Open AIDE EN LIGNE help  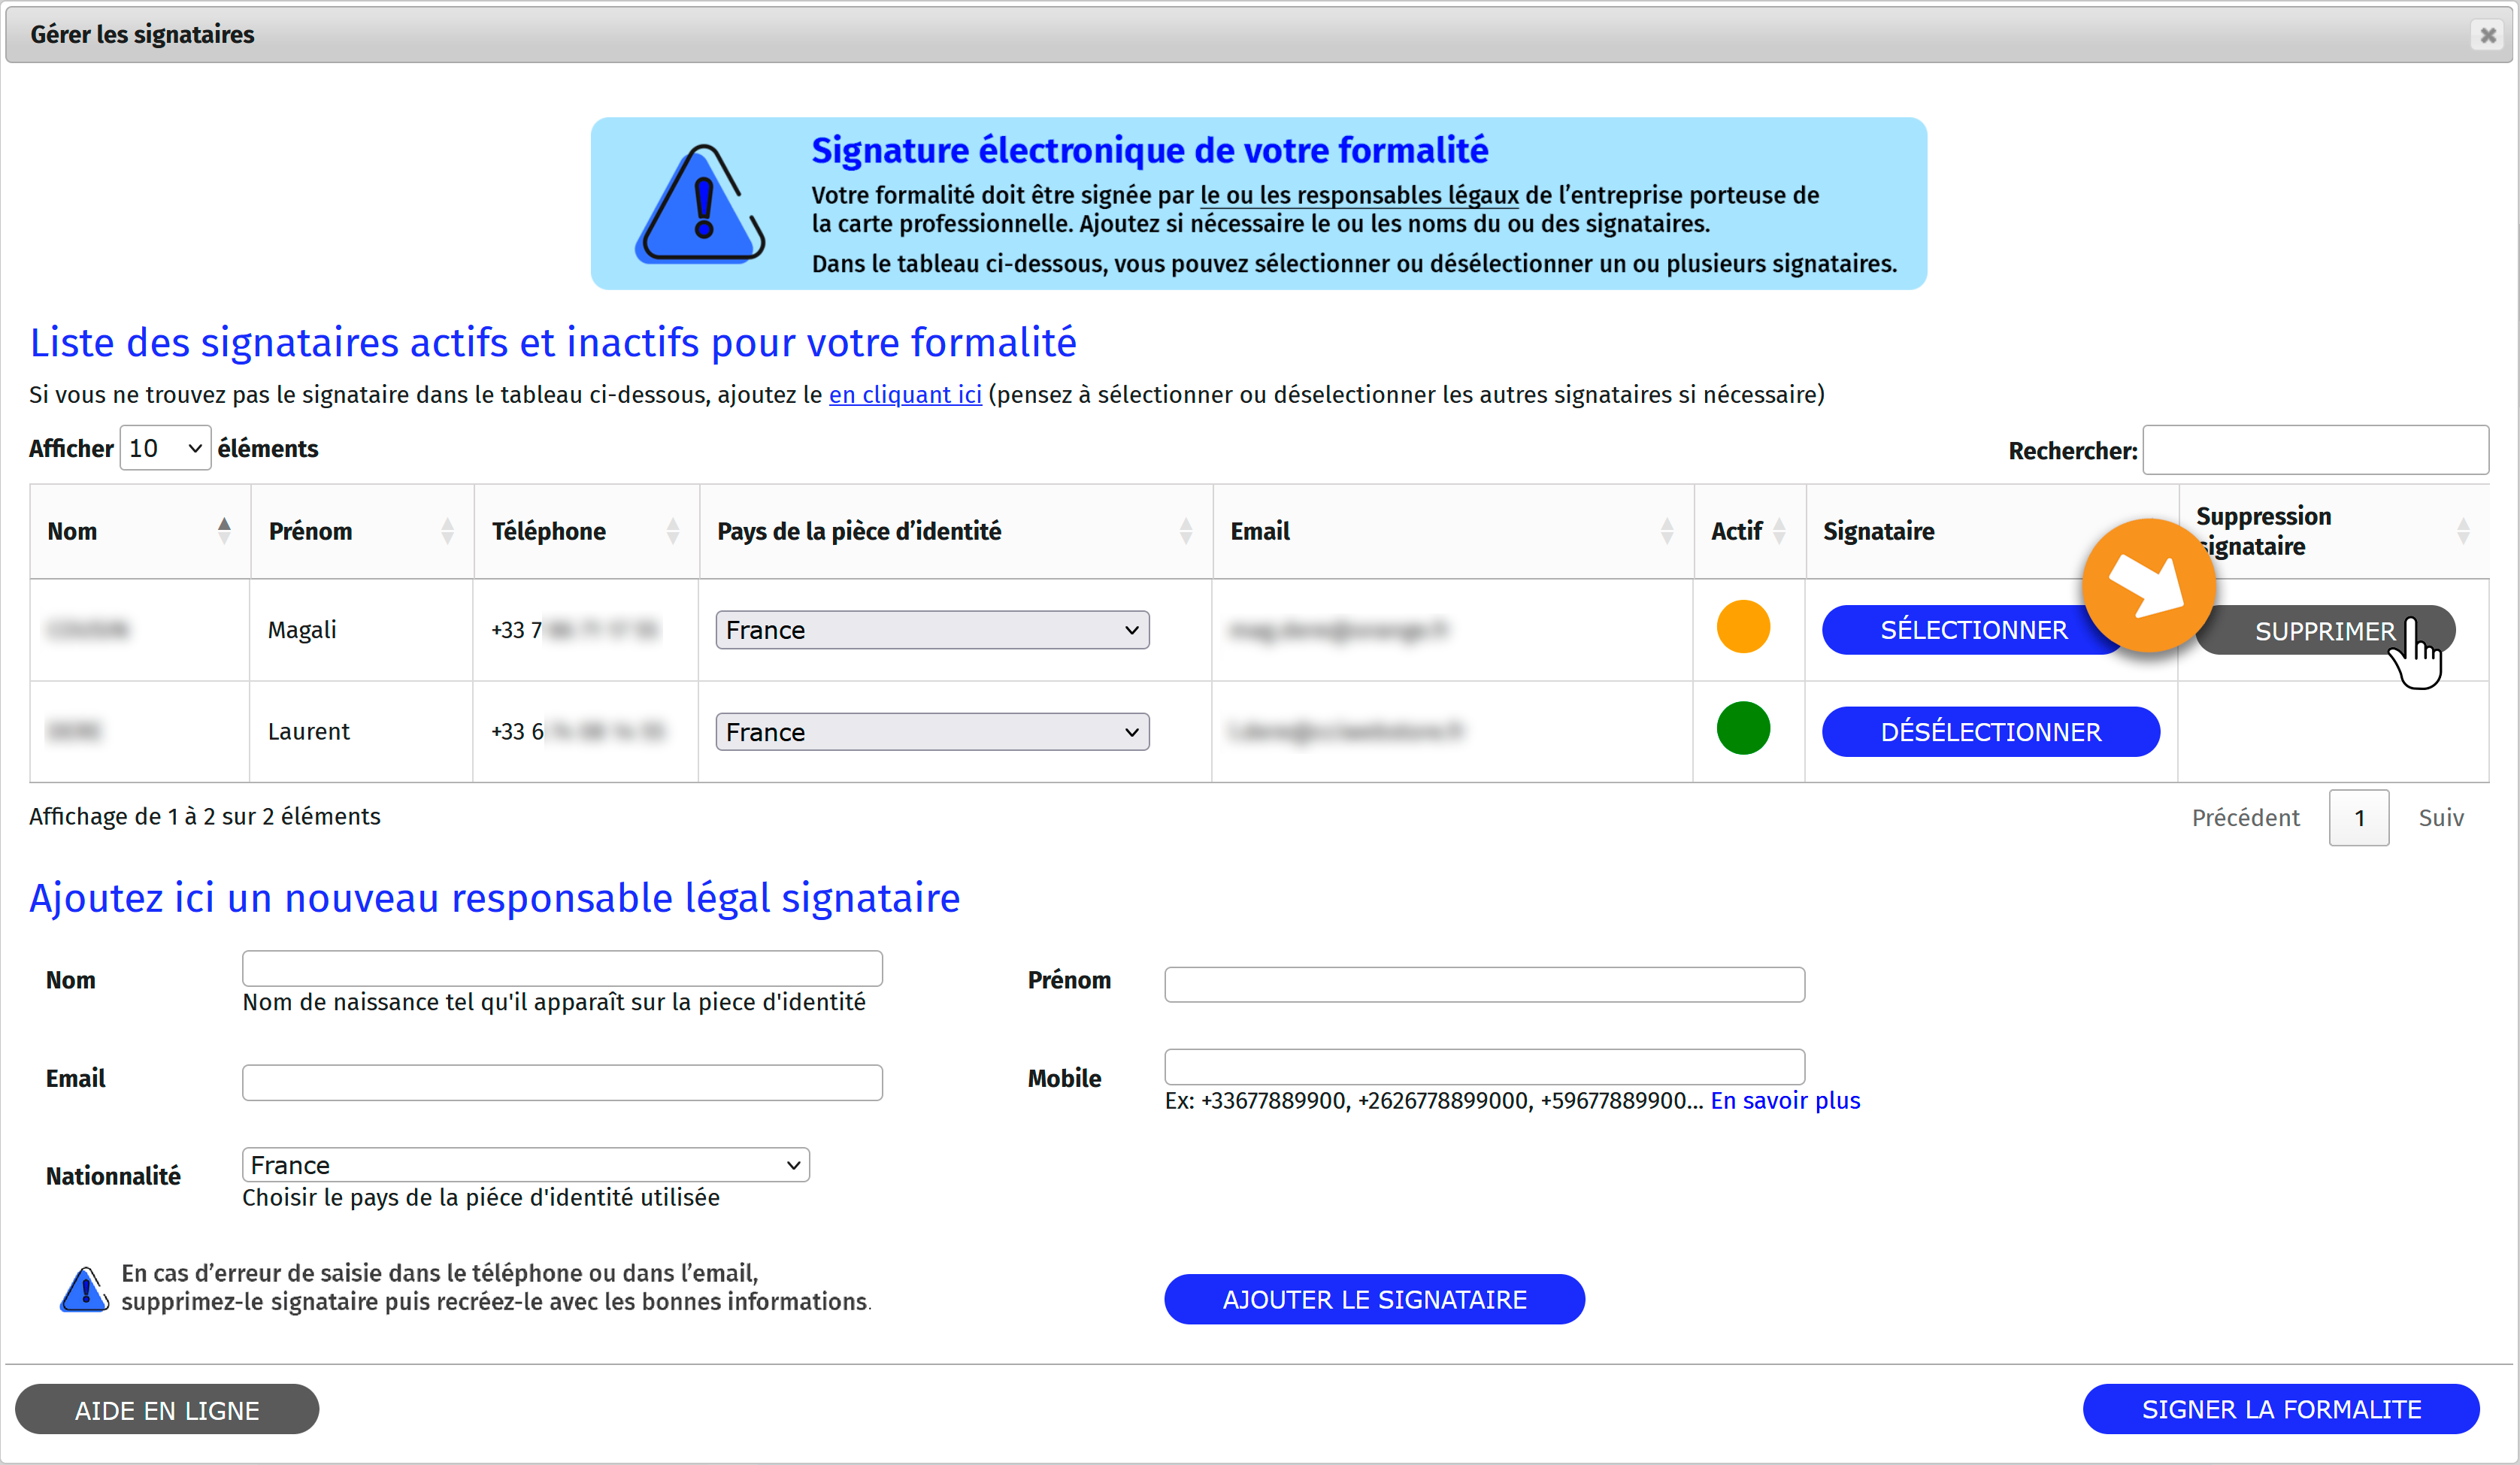(167, 1410)
